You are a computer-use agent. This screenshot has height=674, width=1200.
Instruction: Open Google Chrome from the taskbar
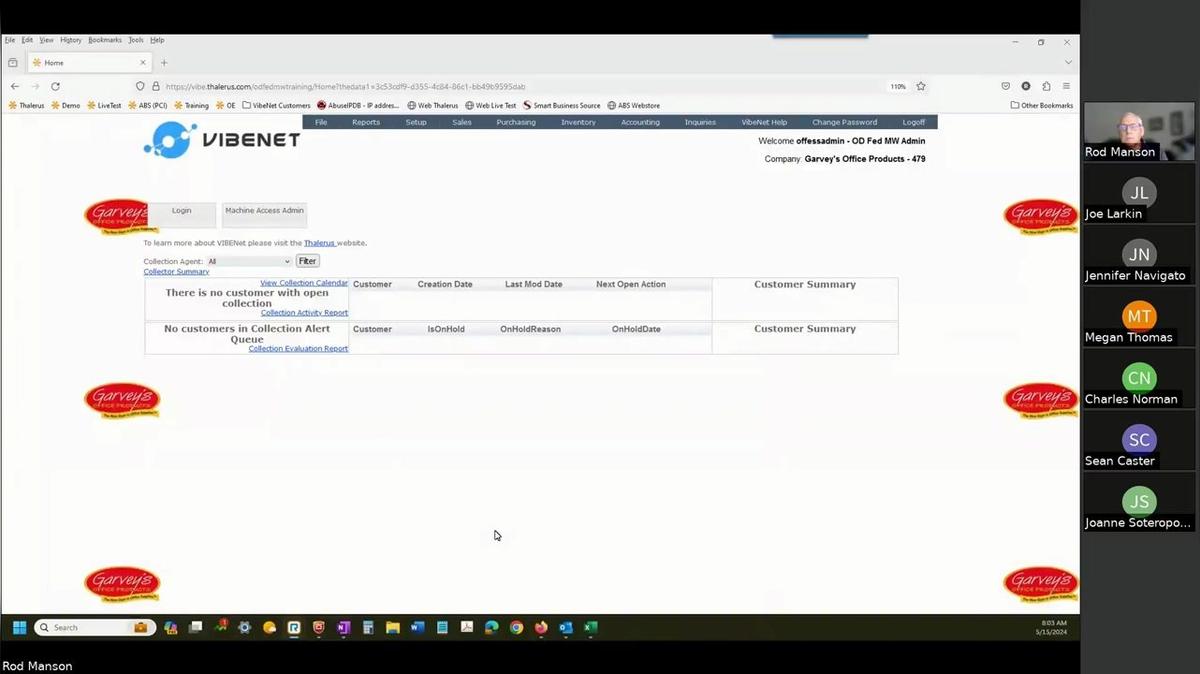(x=516, y=628)
